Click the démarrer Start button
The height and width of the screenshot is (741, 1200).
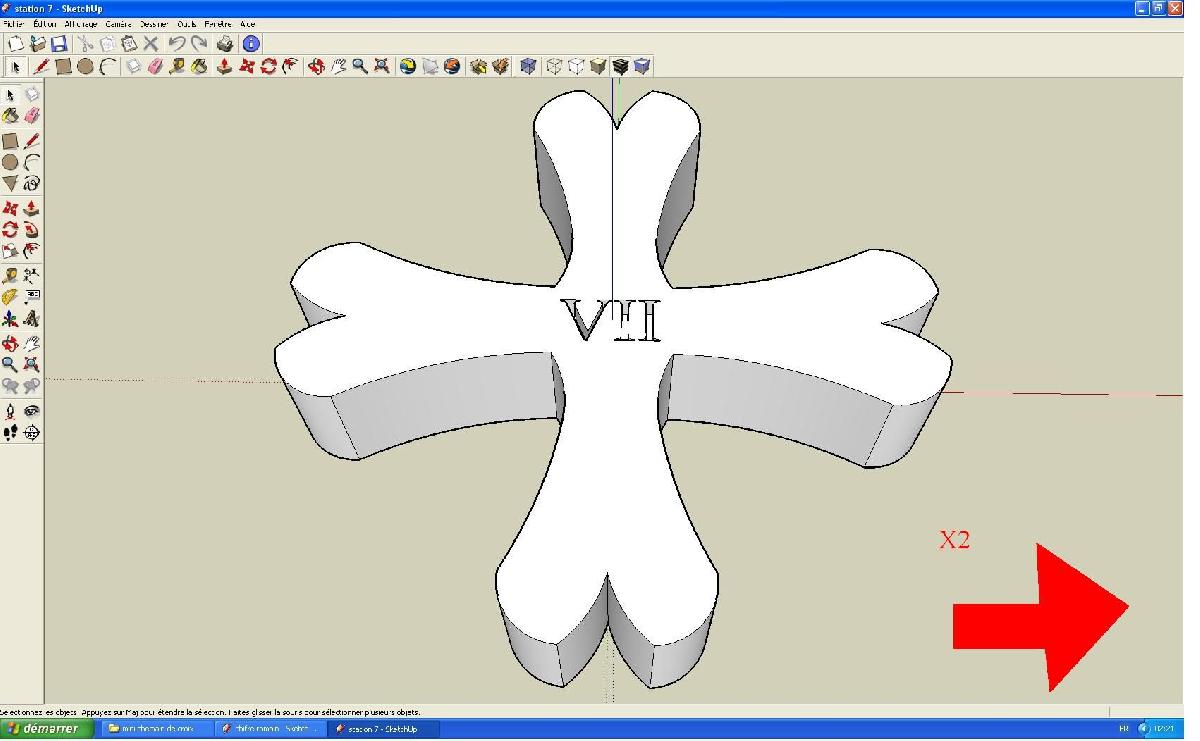click(47, 729)
